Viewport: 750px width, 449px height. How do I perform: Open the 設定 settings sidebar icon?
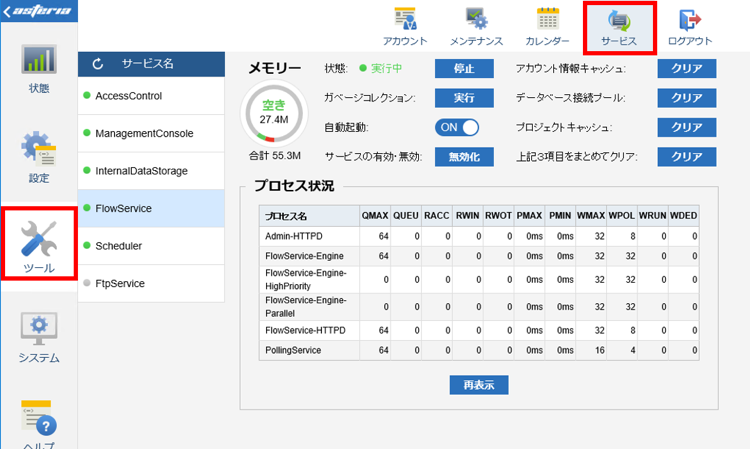39,158
